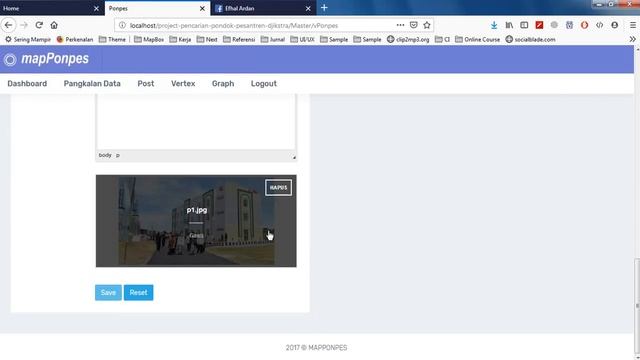The width and height of the screenshot is (640, 360).
Task: Select the body element path
Action: [x=105, y=155]
